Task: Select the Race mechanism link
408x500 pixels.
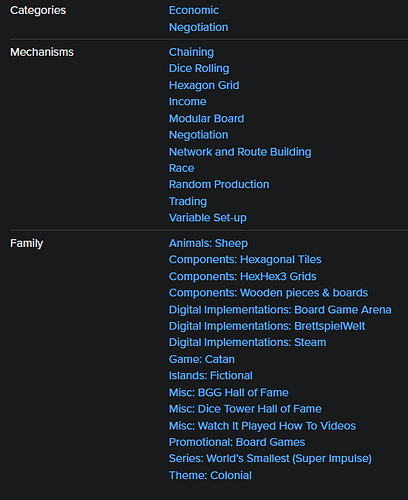Action: tap(182, 168)
